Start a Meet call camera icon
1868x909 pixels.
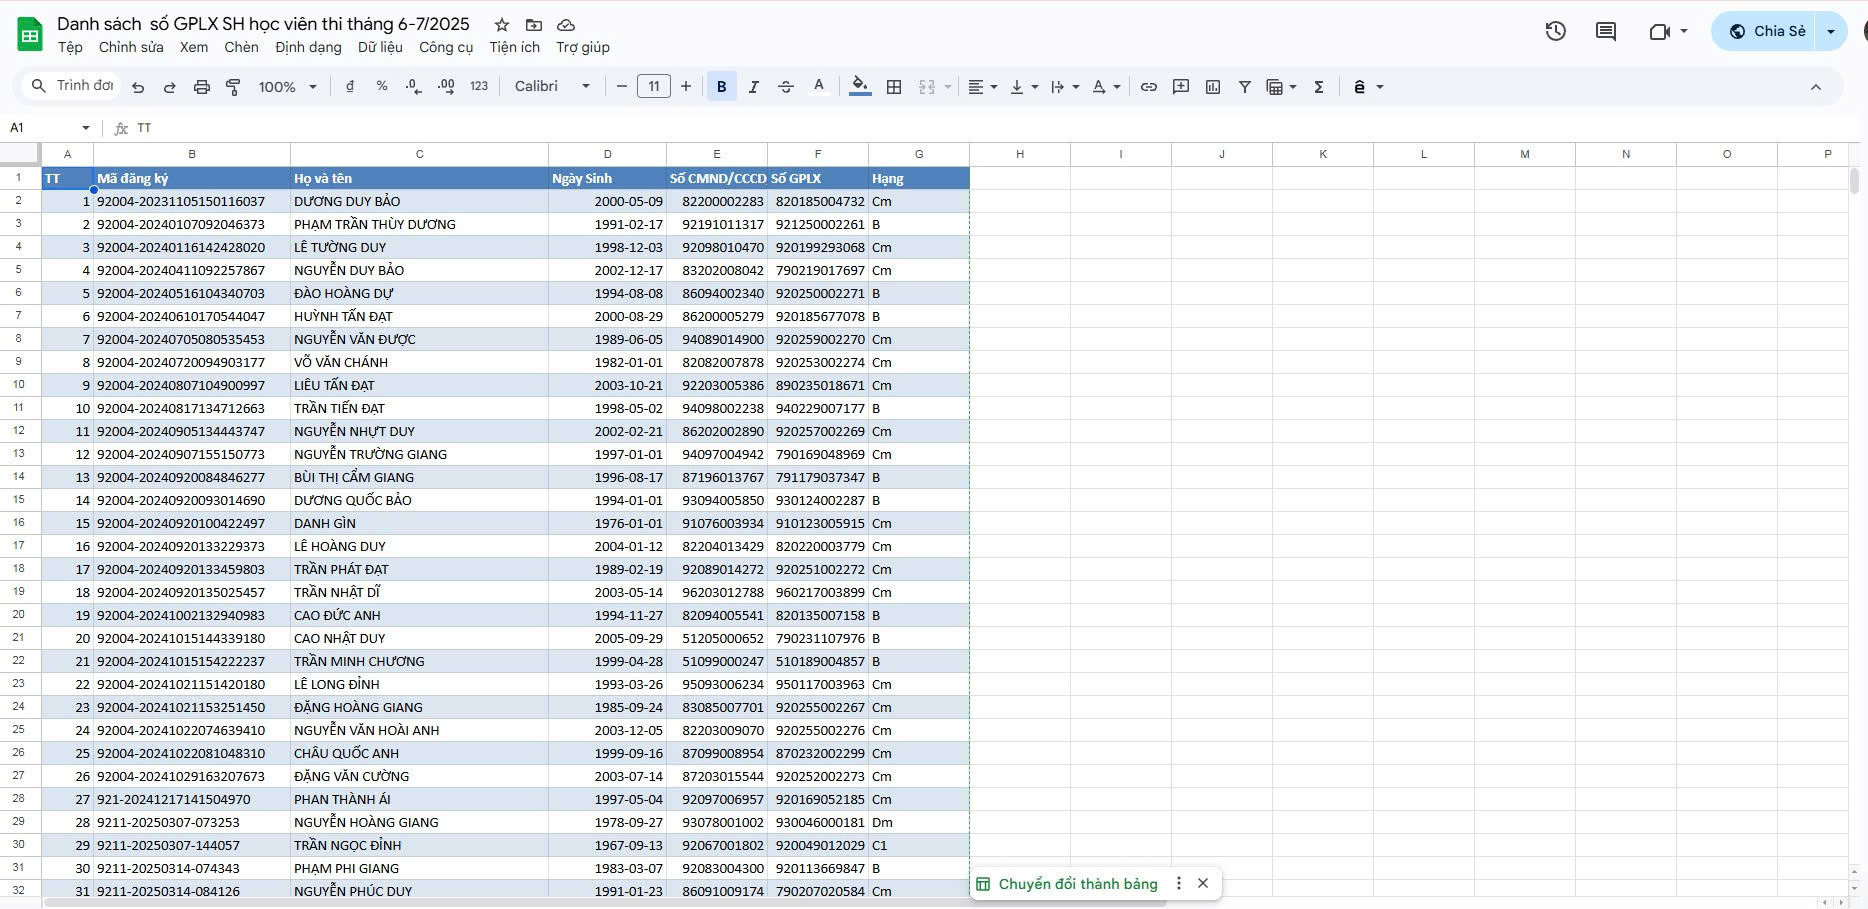pyautogui.click(x=1660, y=31)
